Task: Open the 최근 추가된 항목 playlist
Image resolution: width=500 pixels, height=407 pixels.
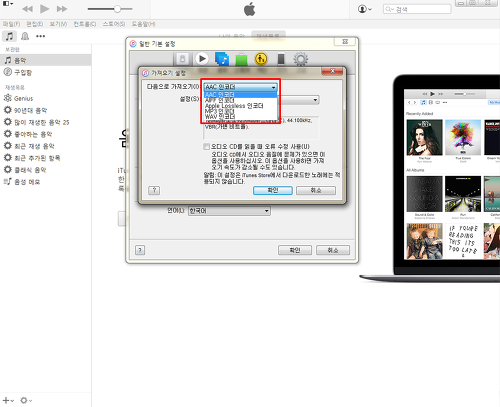Action: click(45, 158)
